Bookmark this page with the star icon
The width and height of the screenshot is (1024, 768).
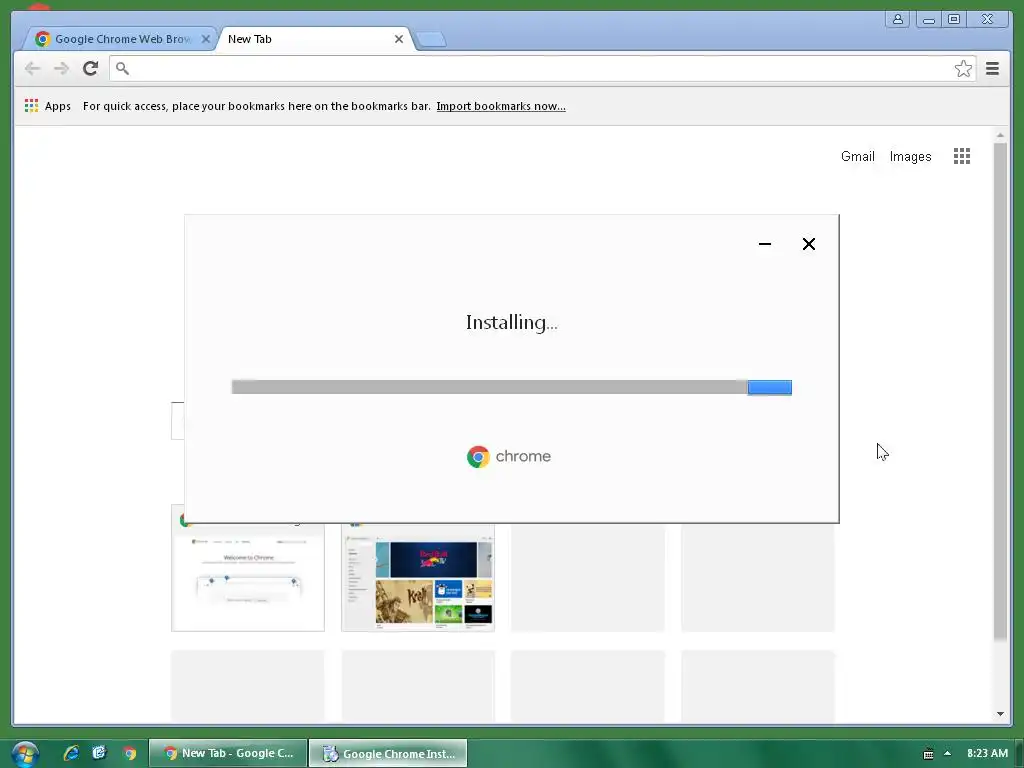[963, 69]
